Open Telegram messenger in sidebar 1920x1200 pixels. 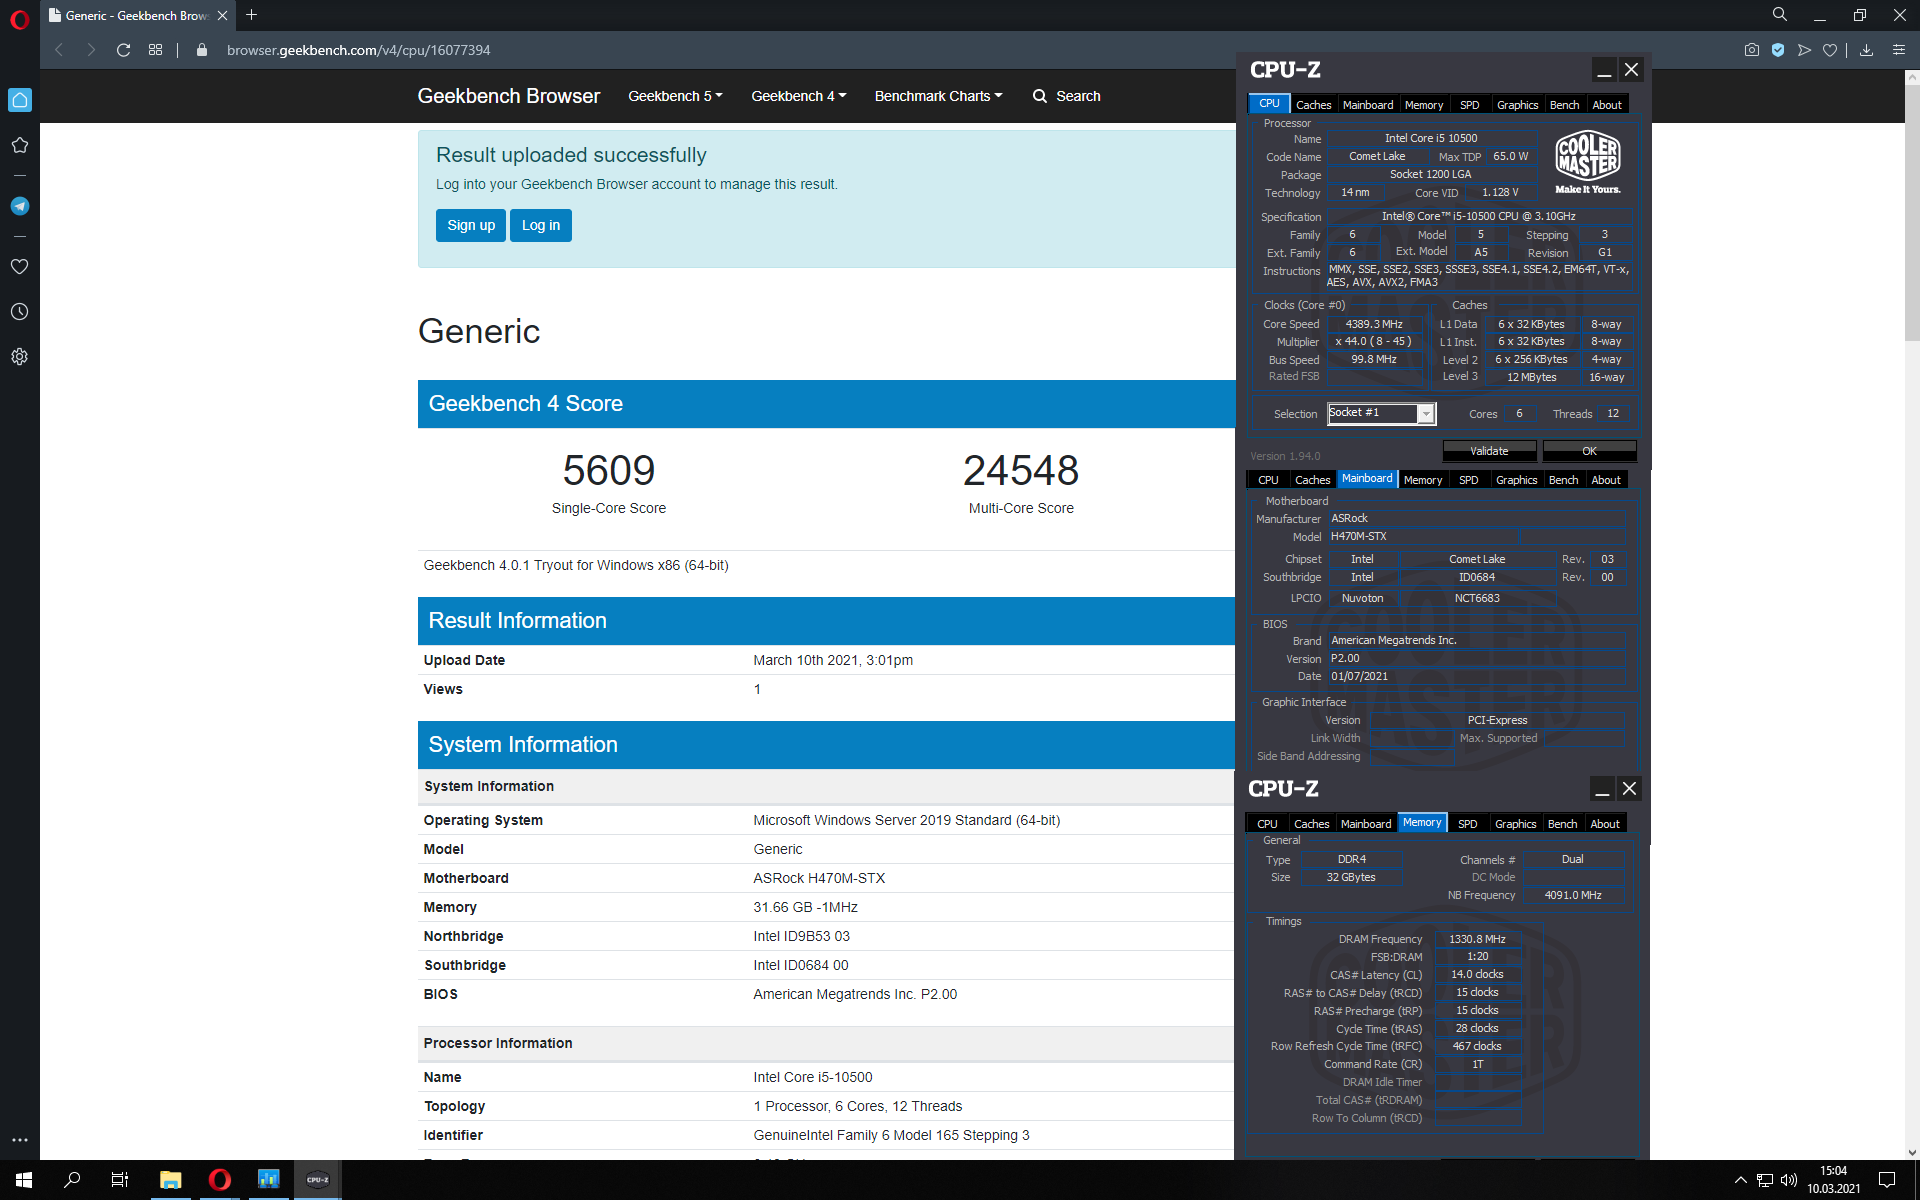click(x=20, y=206)
